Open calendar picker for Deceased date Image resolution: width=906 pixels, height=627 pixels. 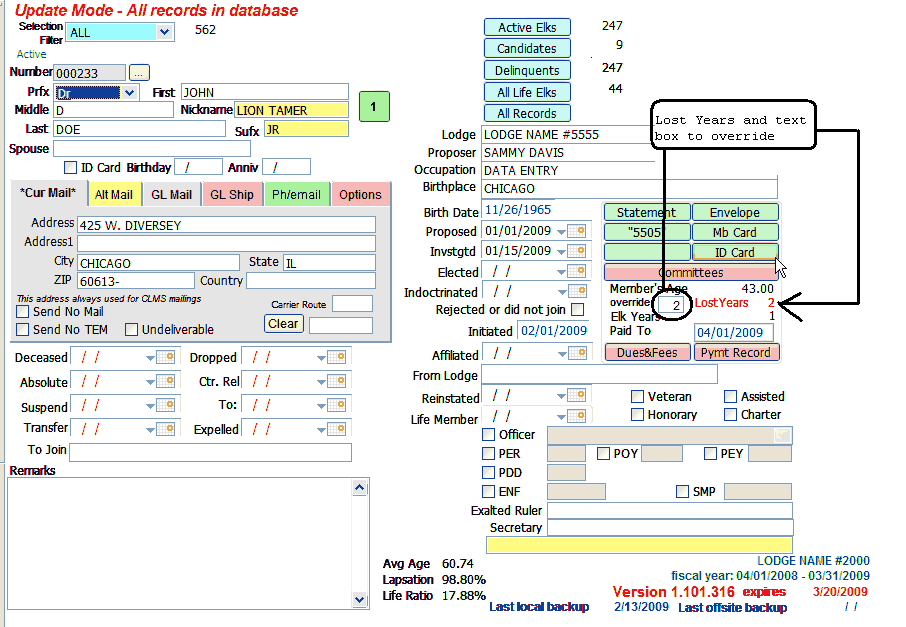(166, 358)
